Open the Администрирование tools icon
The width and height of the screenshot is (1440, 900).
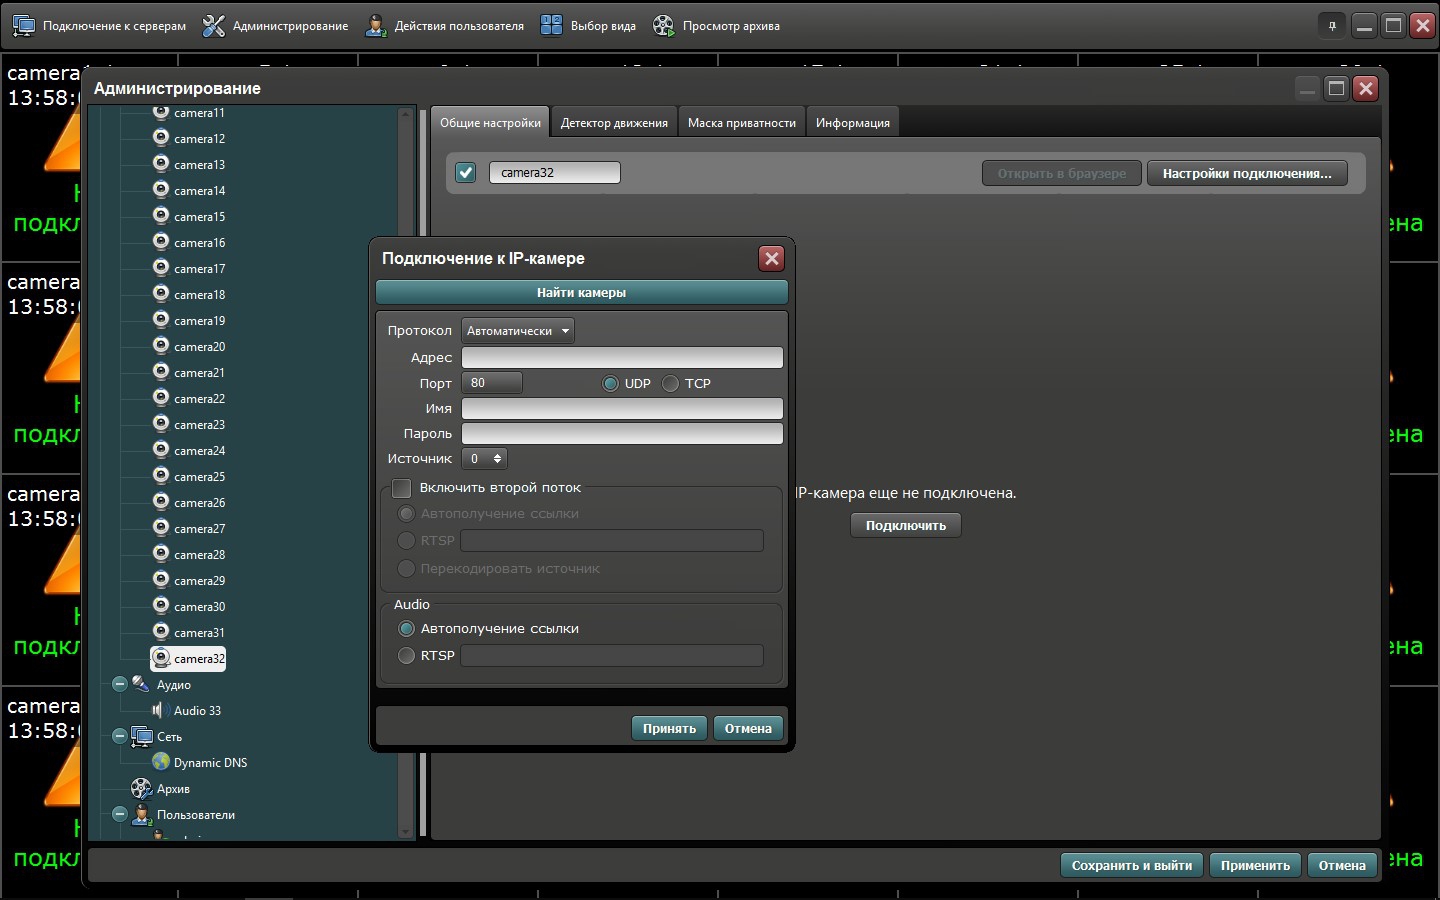tap(214, 26)
